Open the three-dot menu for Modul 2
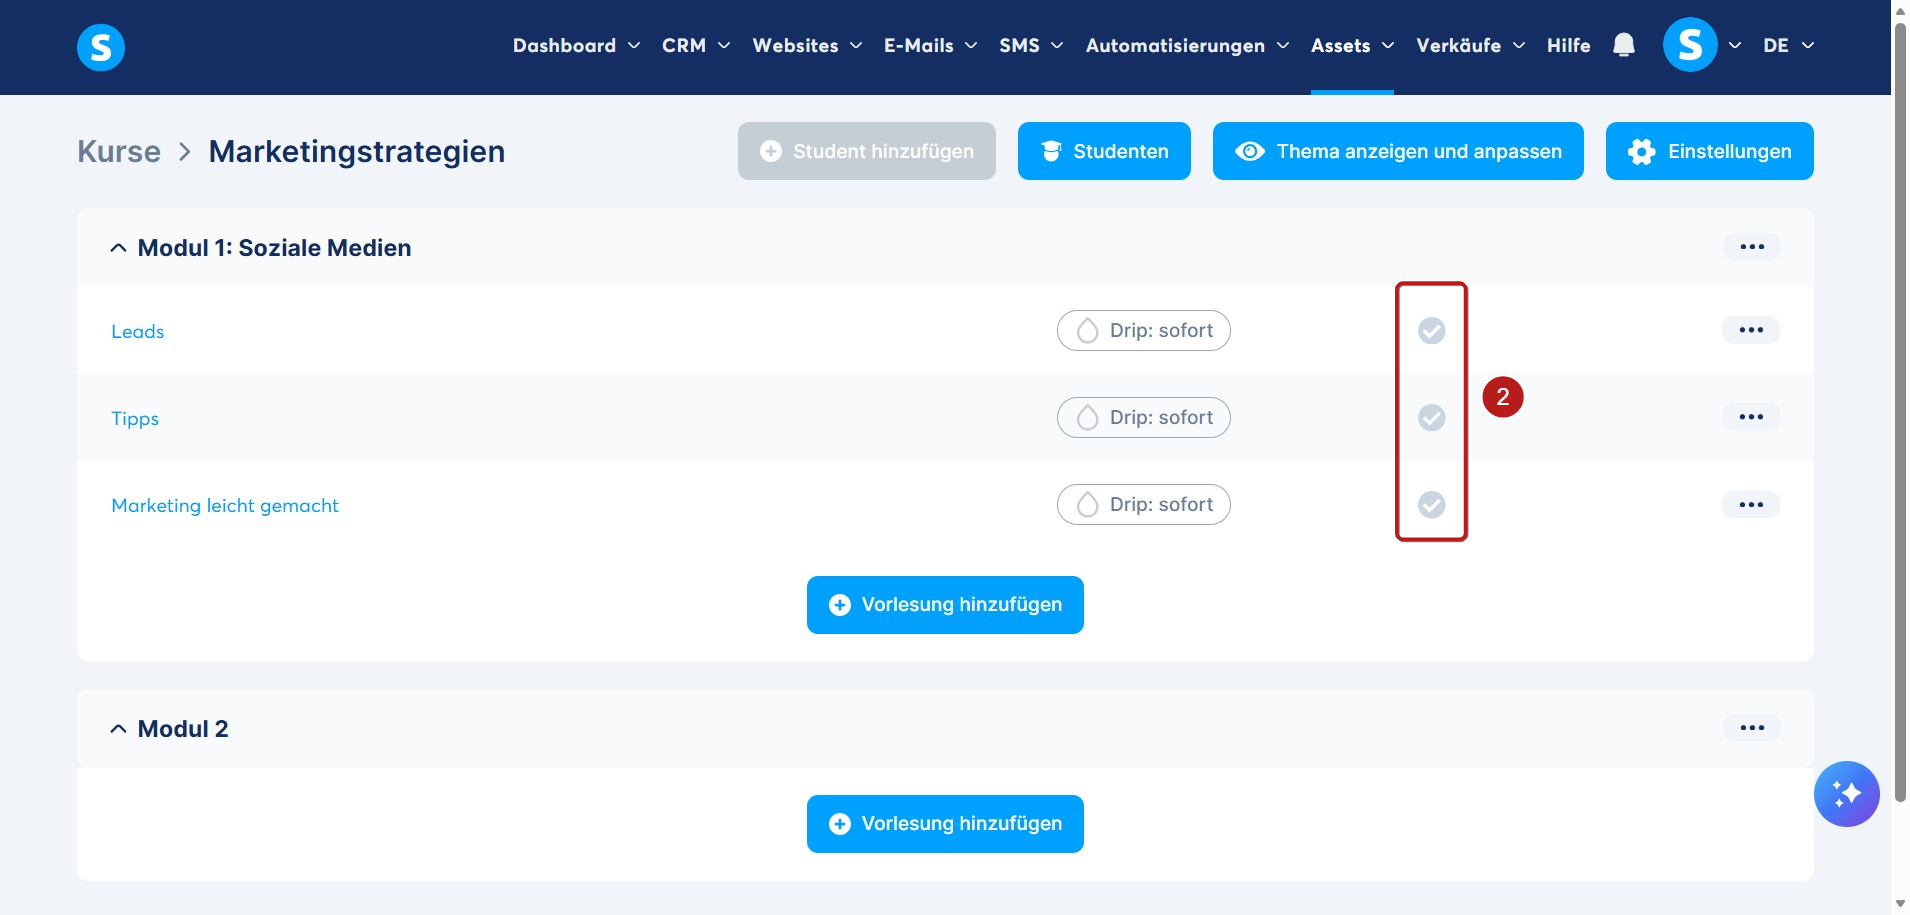Image resolution: width=1910 pixels, height=915 pixels. (1752, 728)
